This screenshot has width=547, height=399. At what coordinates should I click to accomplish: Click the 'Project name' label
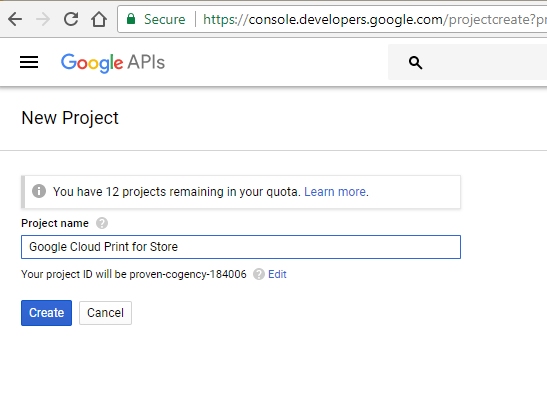(x=55, y=223)
